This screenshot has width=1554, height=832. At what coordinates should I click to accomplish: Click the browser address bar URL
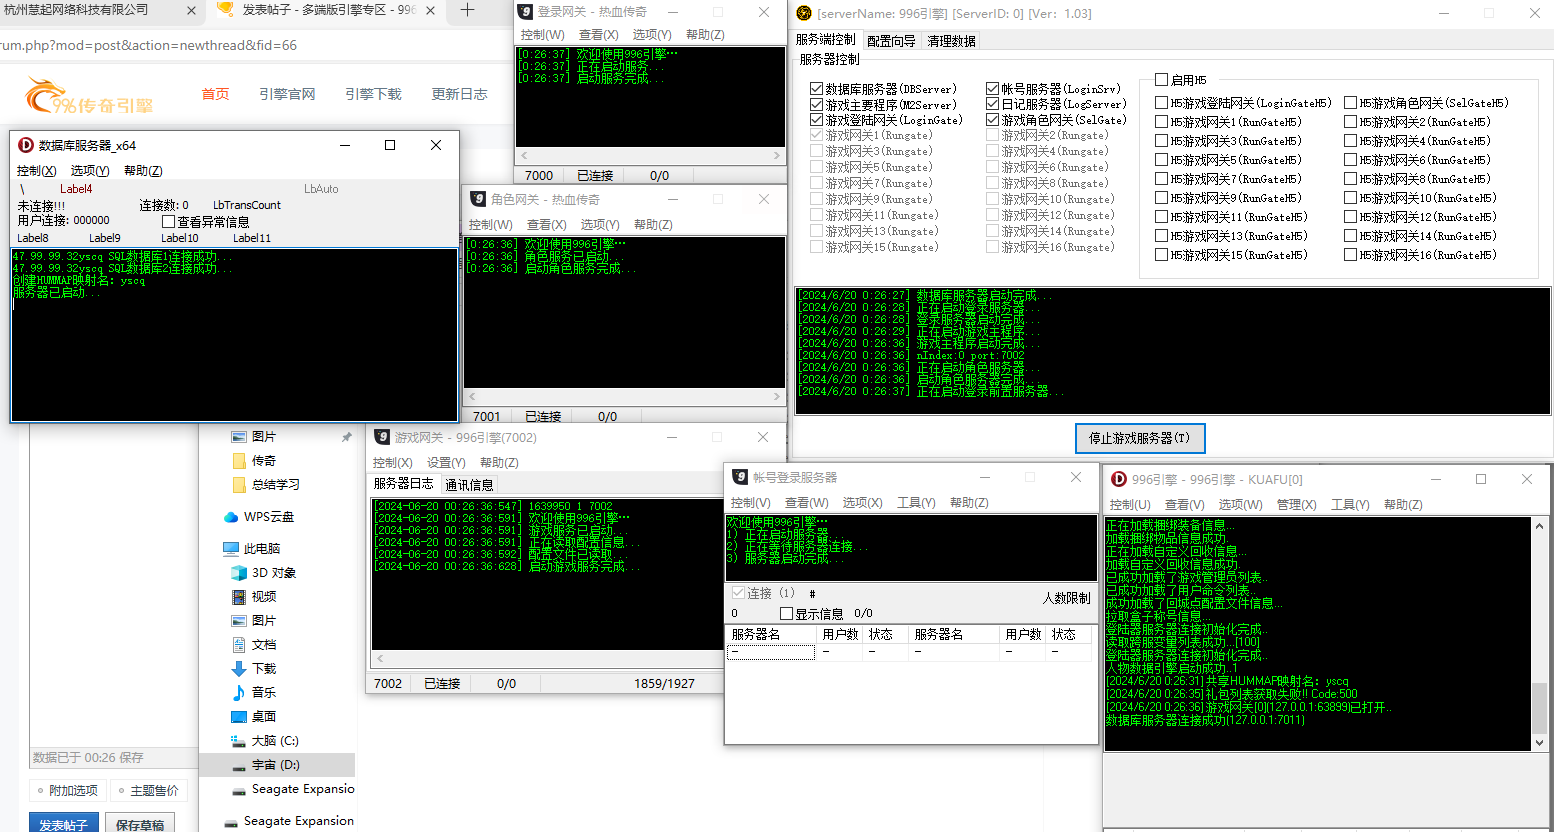[x=150, y=46]
